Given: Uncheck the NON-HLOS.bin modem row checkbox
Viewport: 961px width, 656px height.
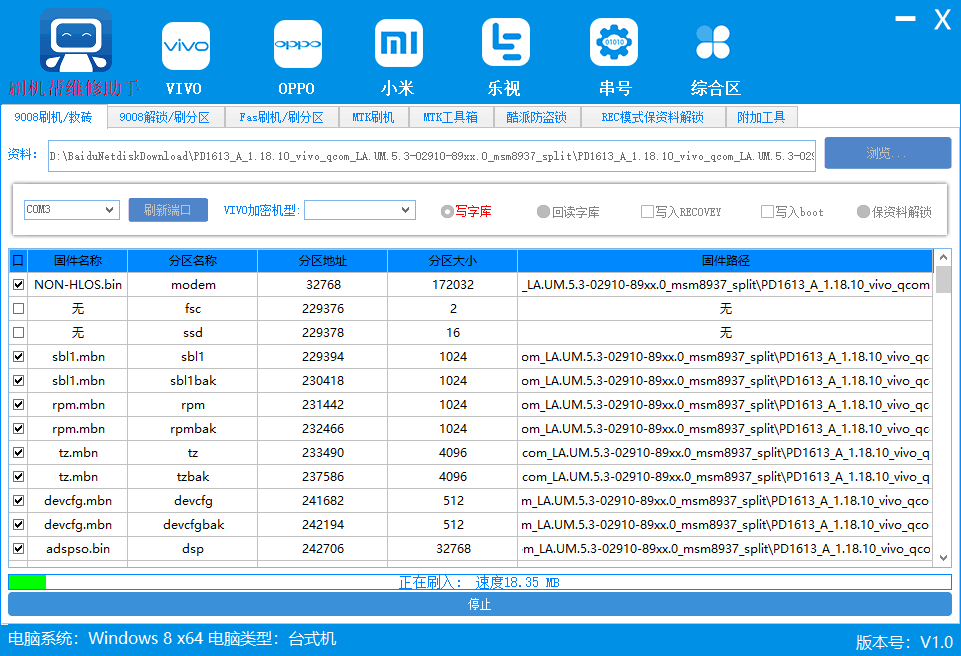Looking at the screenshot, I should click(18, 284).
